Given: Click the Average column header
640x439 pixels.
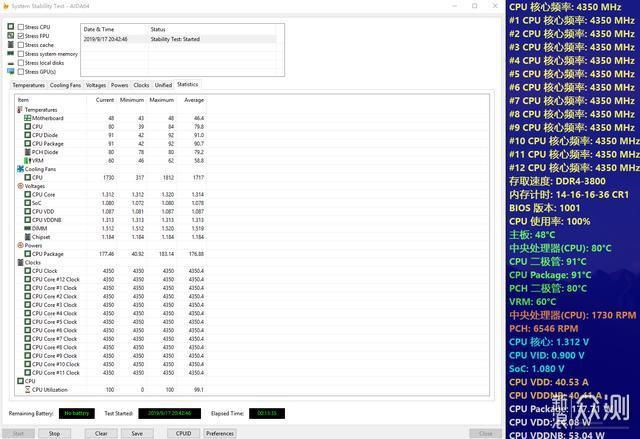Looking at the screenshot, I should click(191, 100).
